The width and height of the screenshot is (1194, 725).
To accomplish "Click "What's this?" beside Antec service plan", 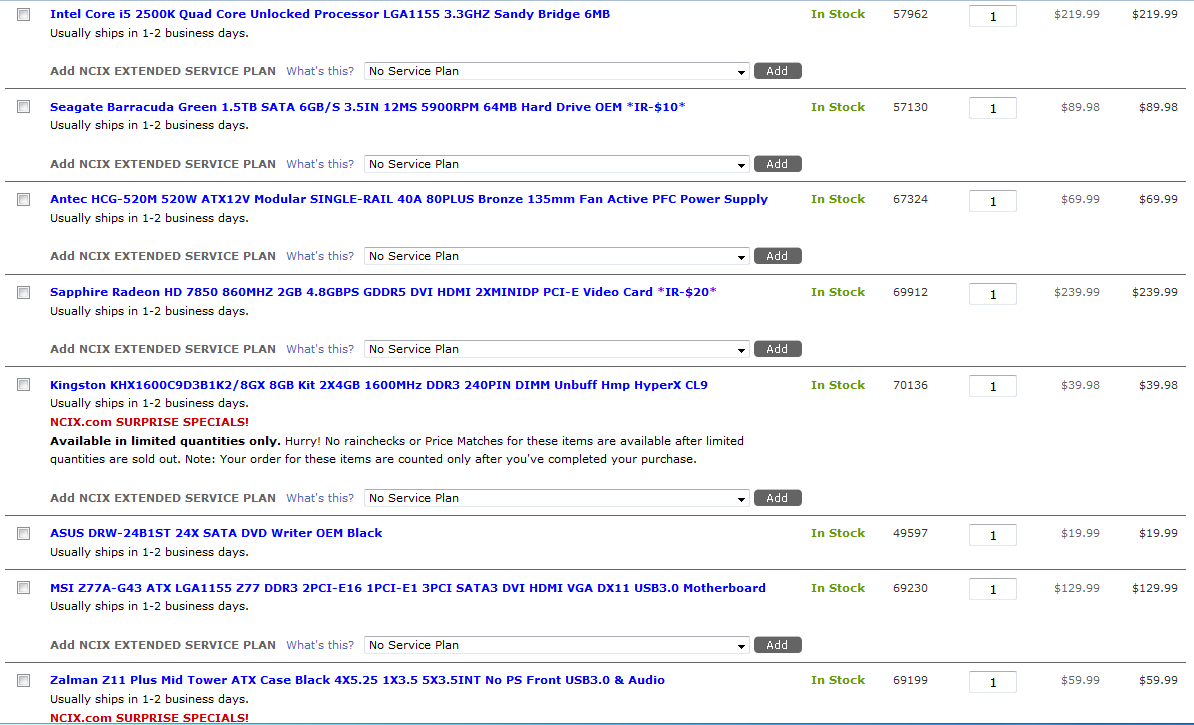I will click(x=320, y=256).
